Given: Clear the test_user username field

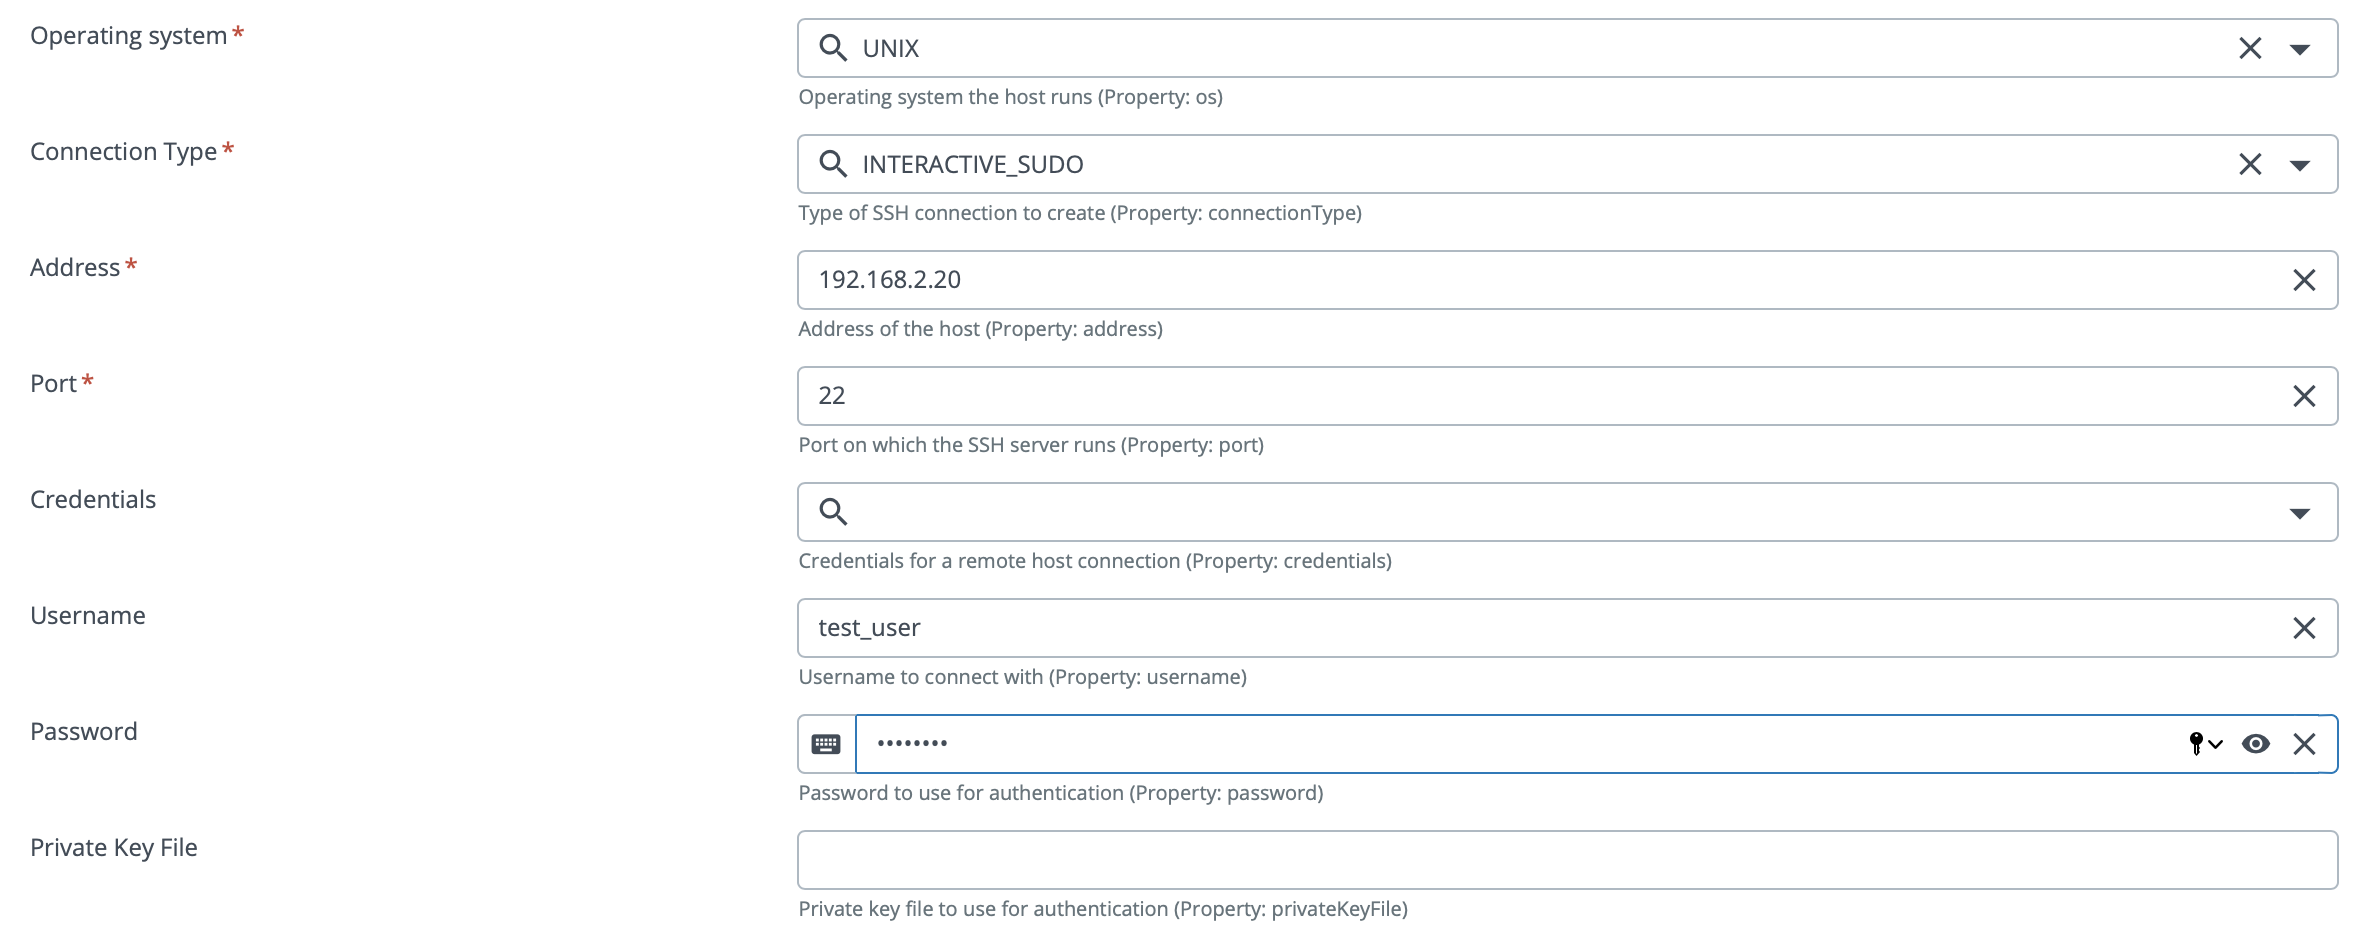Looking at the screenshot, I should coord(2304,628).
